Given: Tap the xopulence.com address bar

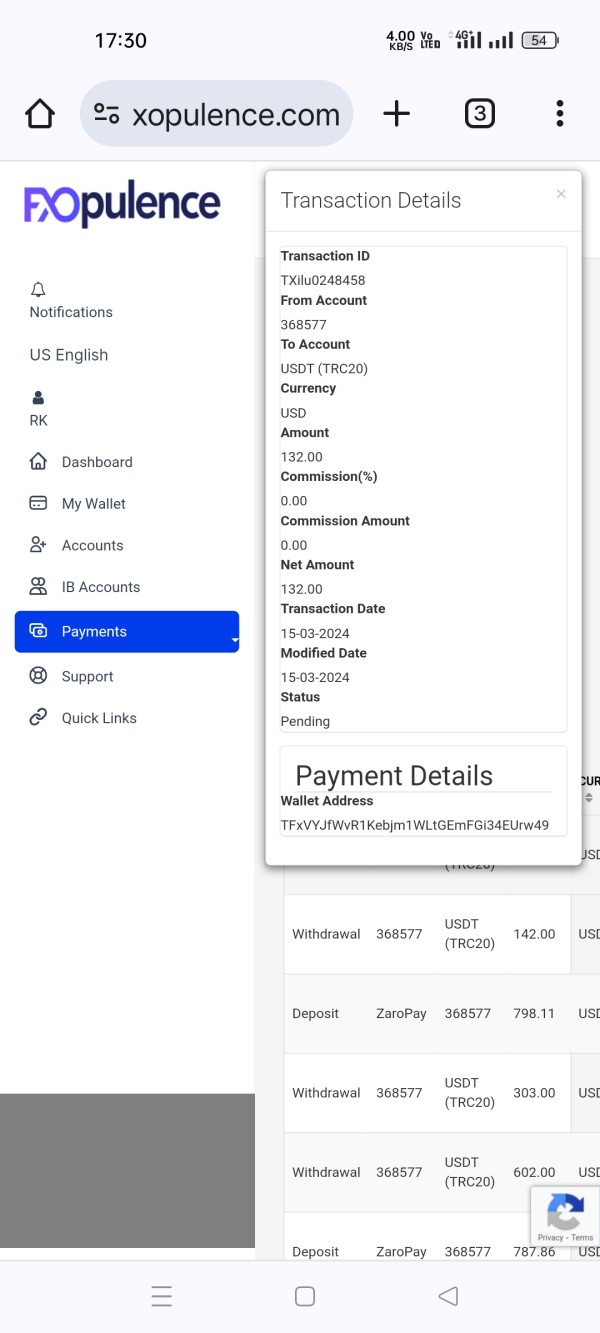Looking at the screenshot, I should pyautogui.click(x=216, y=114).
